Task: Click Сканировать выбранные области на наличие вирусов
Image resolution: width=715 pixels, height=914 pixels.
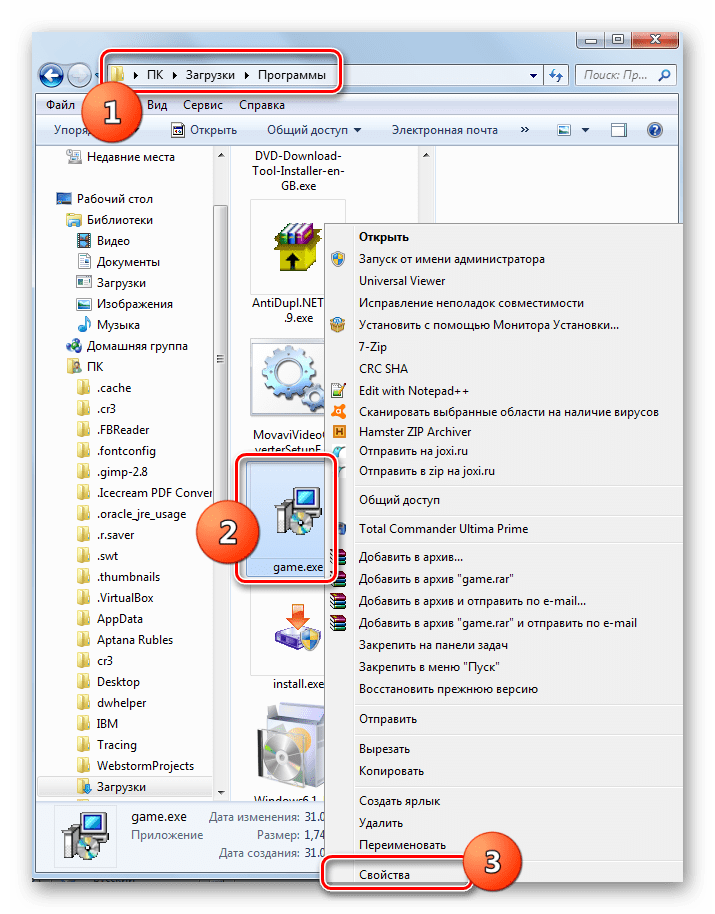Action: [509, 412]
